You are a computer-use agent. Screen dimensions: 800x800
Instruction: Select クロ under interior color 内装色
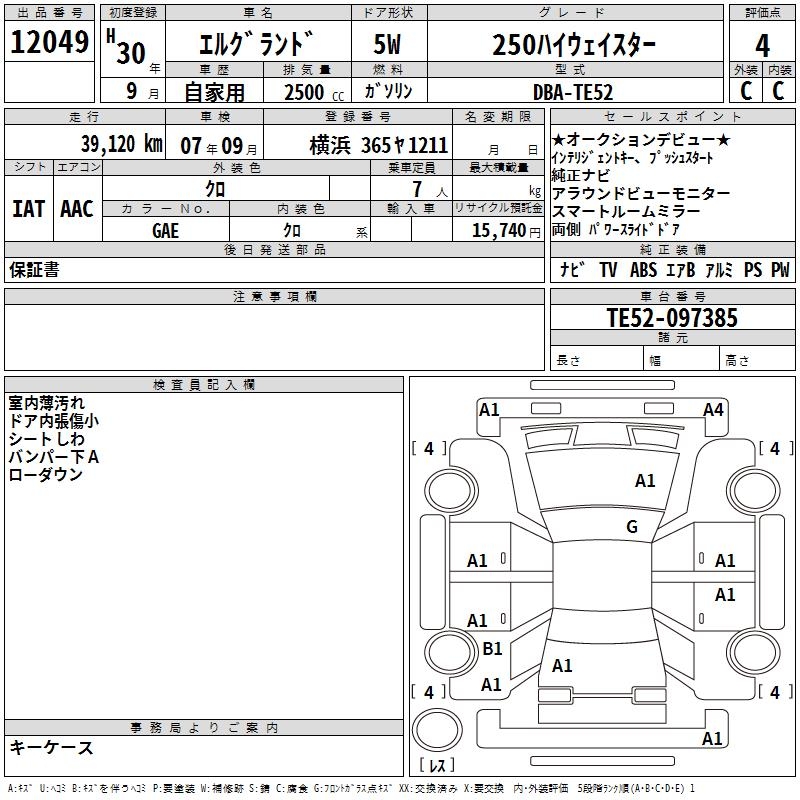292,231
